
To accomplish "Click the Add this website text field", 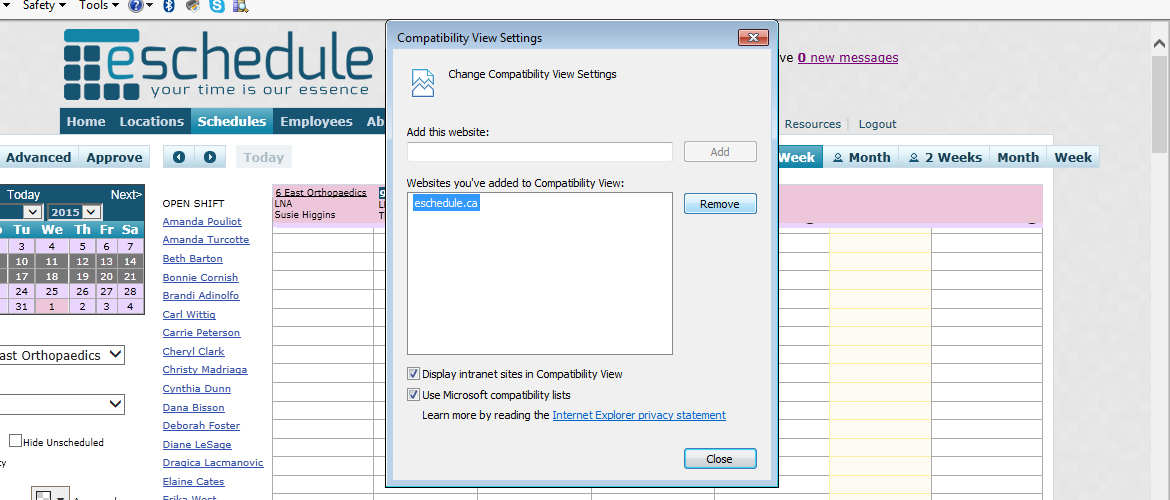I will point(540,152).
